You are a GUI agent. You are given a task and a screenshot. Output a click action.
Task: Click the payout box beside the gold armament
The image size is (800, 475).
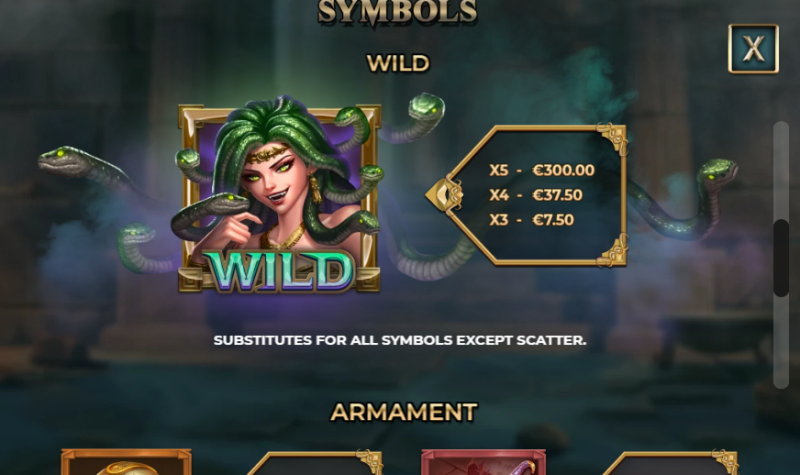coord(314,463)
